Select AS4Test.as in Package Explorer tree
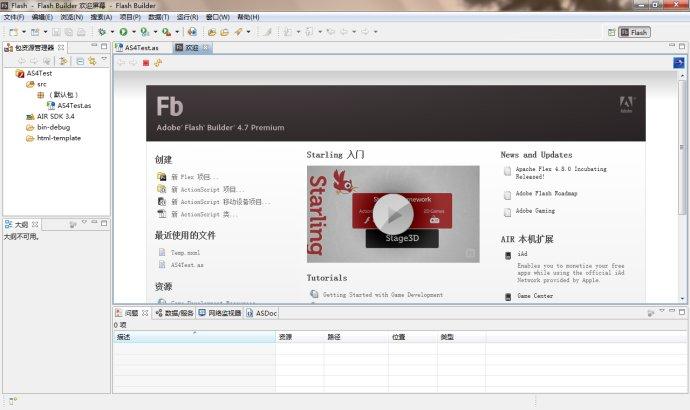Screen dimensions: 690x410 click(69, 106)
